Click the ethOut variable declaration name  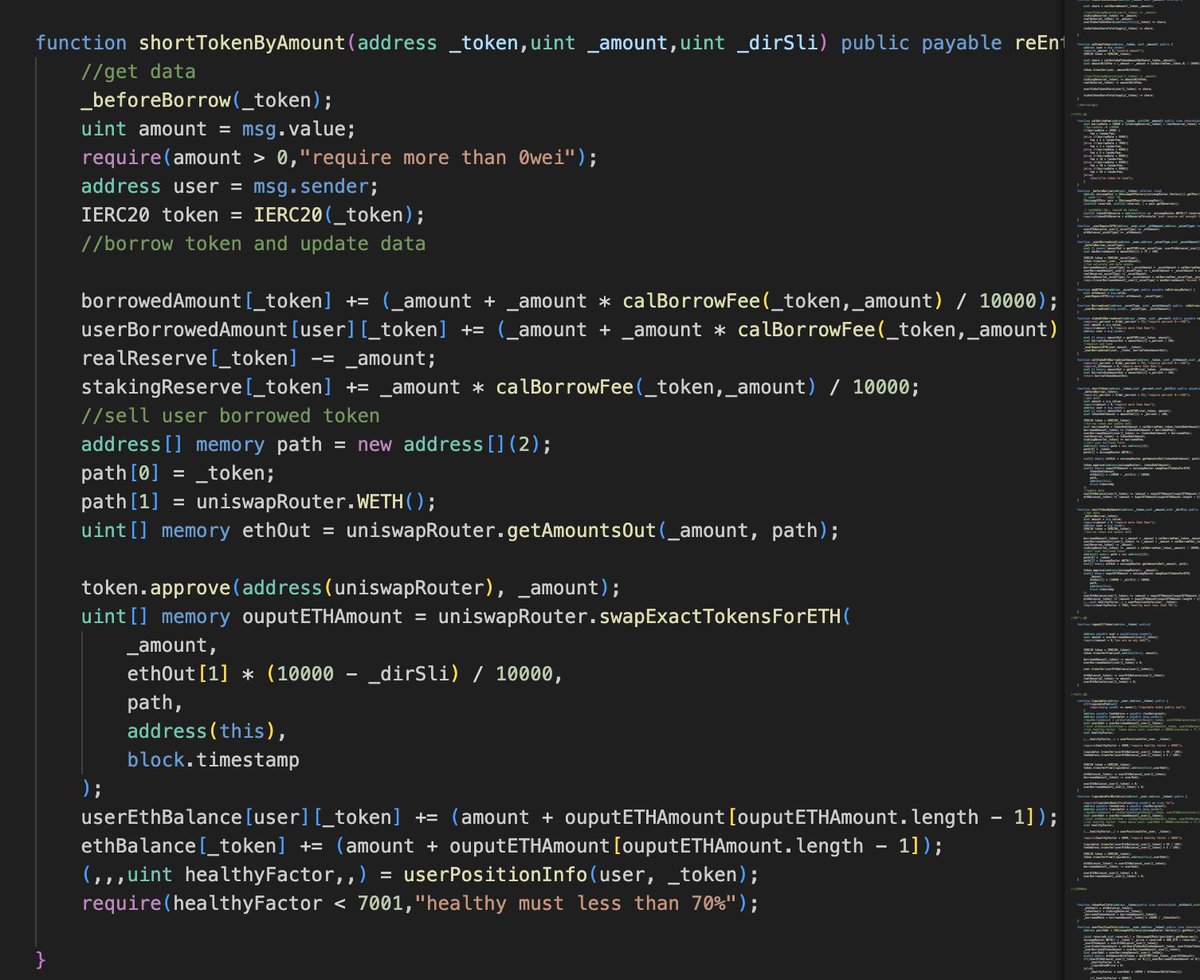click(277, 530)
